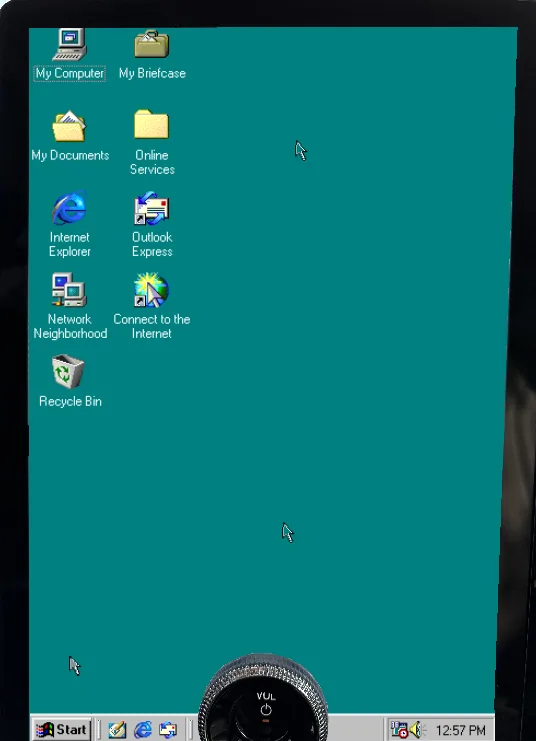Click the Quick Launch toolbar grip handle
This screenshot has width=536, height=741.
(x=99, y=730)
